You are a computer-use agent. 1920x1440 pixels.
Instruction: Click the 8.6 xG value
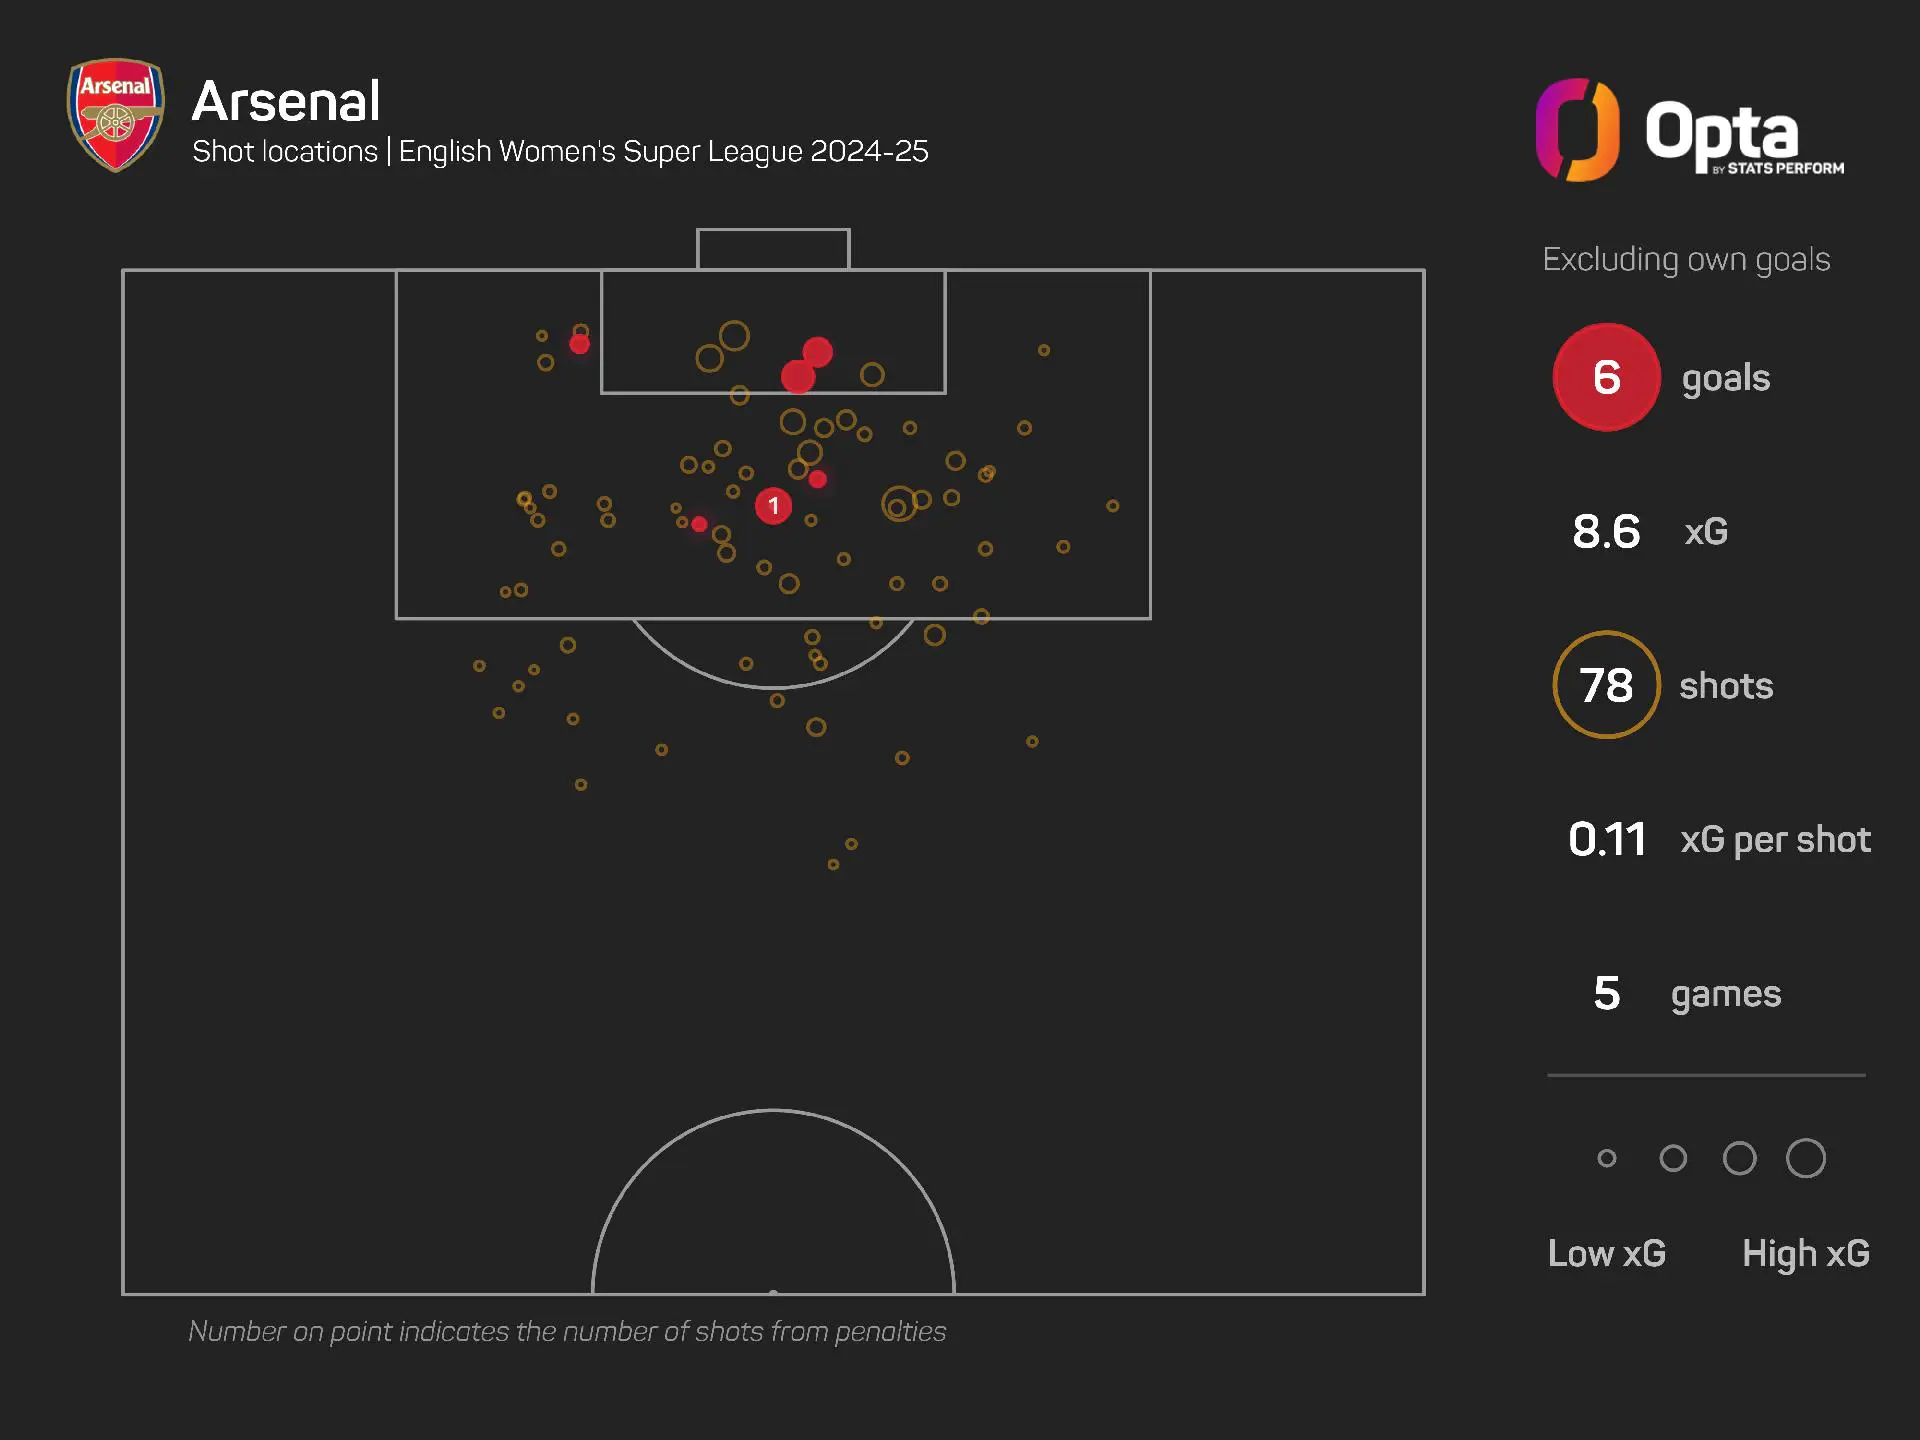coord(1606,531)
